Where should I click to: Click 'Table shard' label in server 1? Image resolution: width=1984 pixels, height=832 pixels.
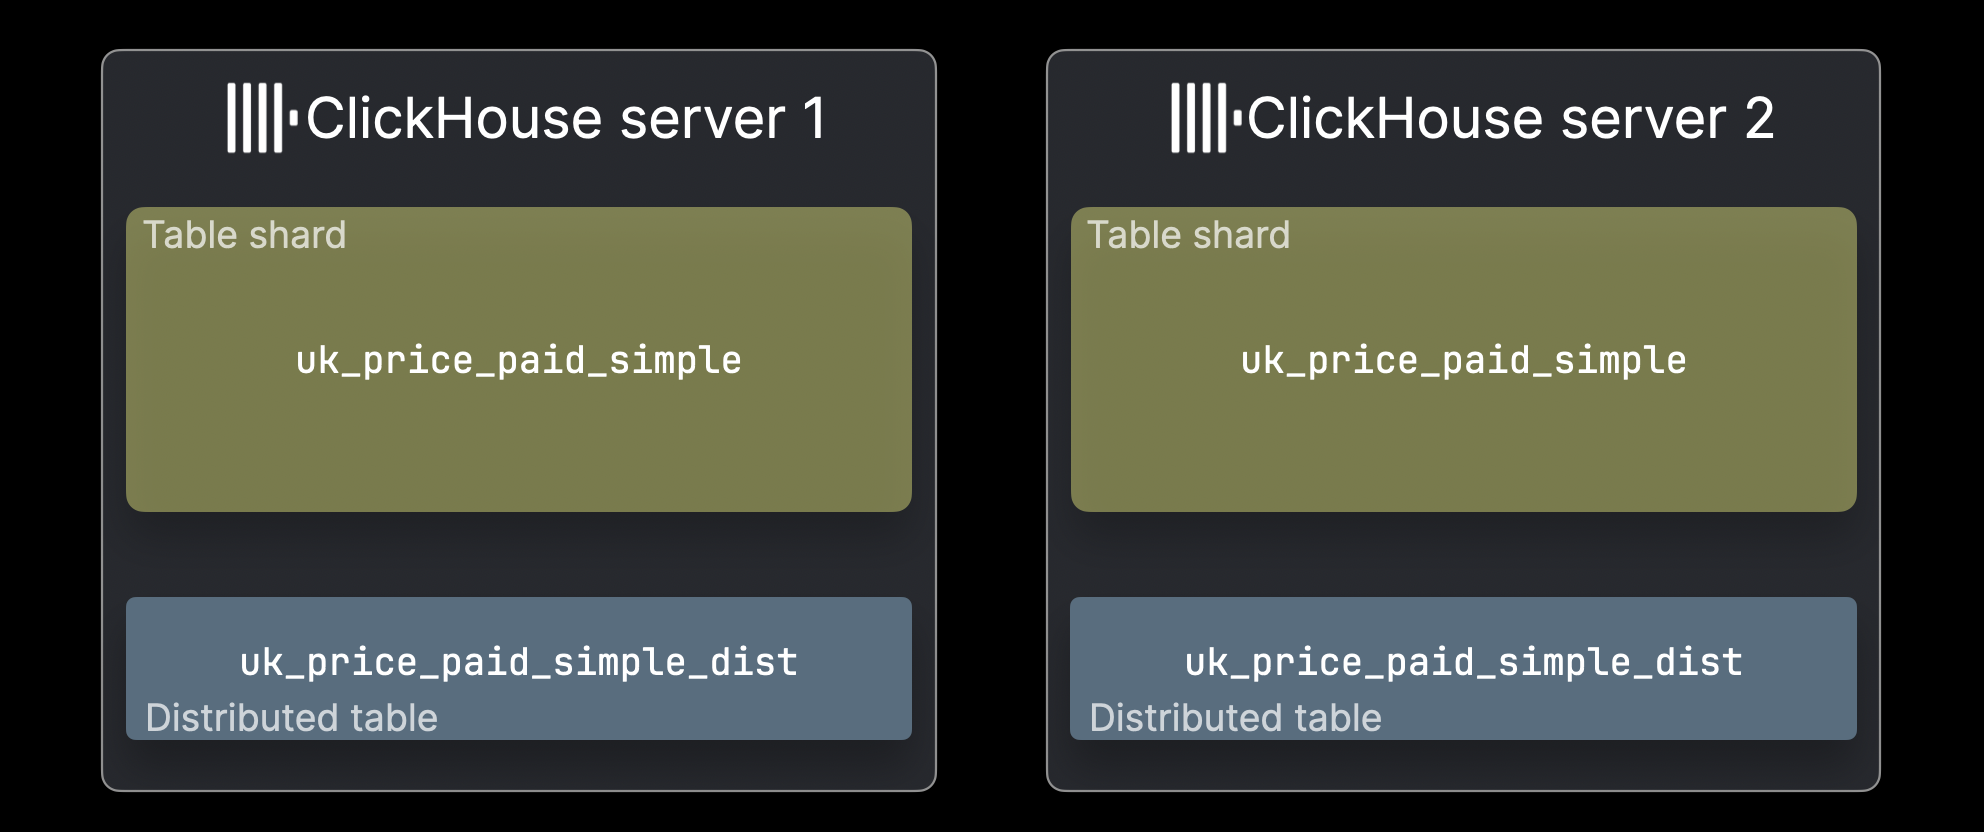[245, 235]
